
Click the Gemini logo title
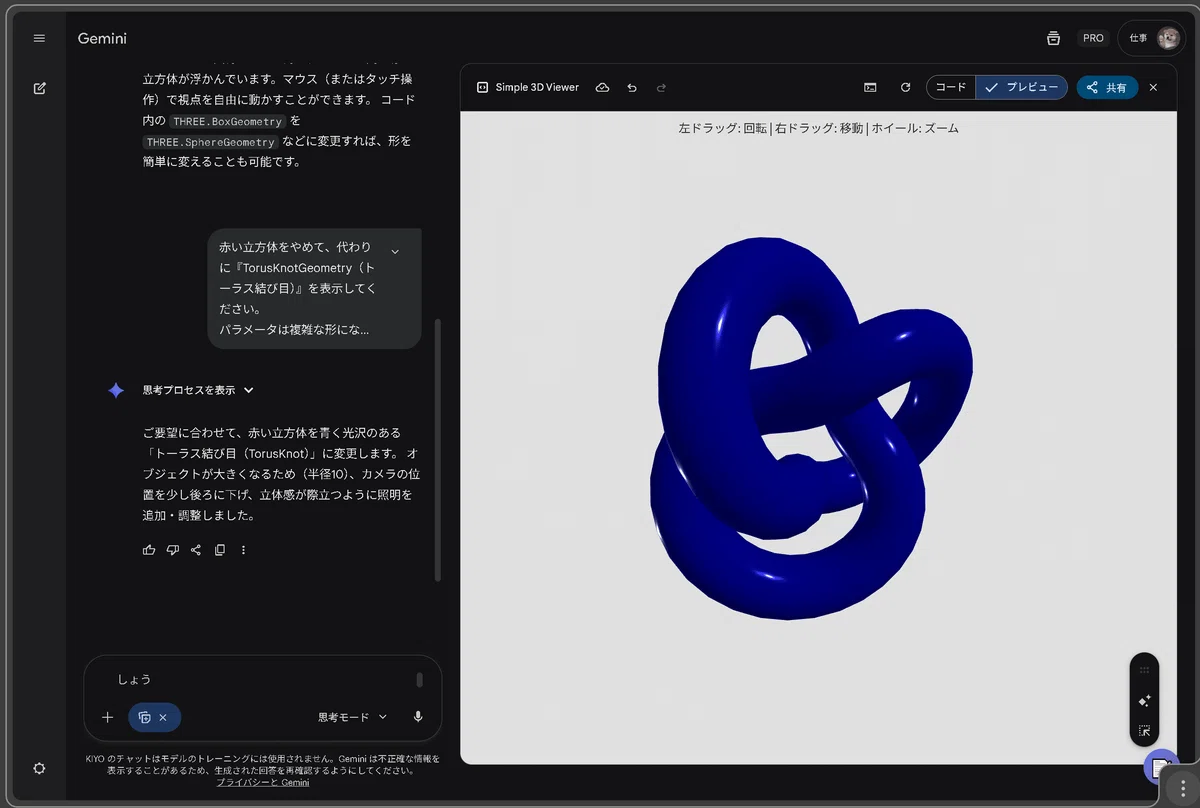(102, 38)
